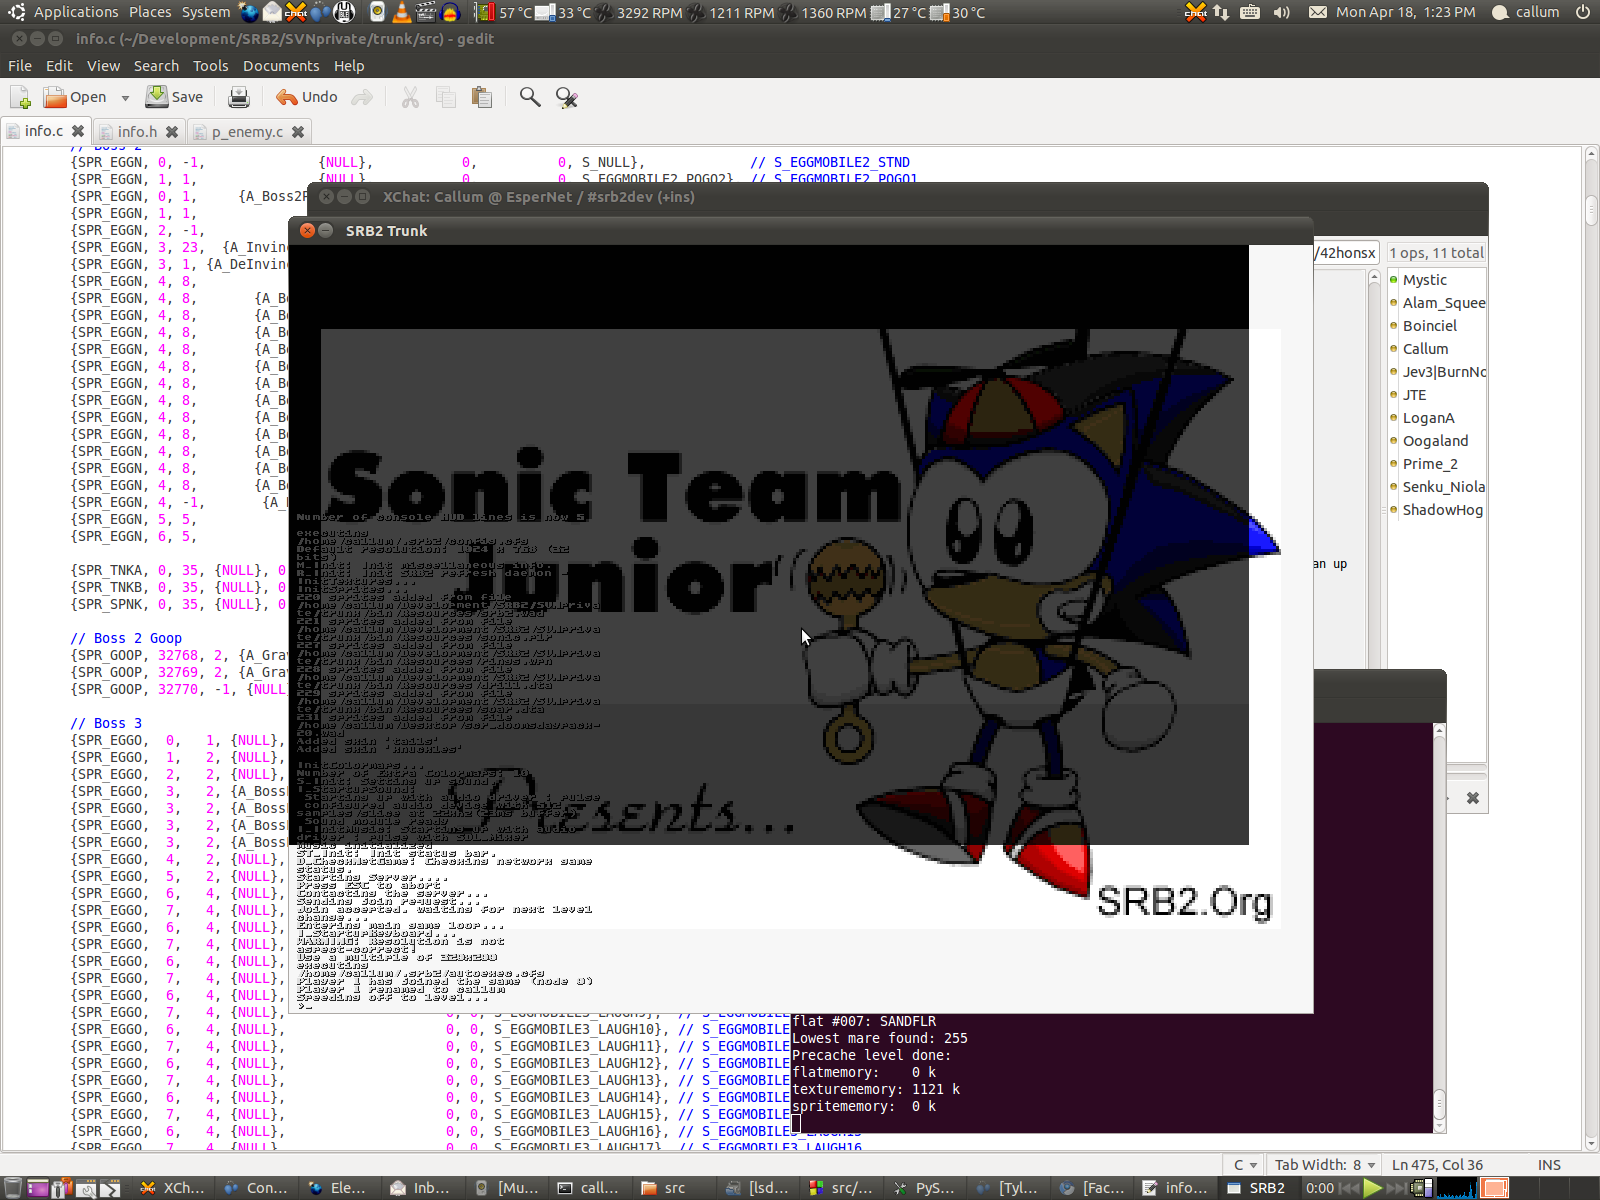Click the Redo arrow icon
Image resolution: width=1600 pixels, height=1200 pixels.
coord(362,97)
